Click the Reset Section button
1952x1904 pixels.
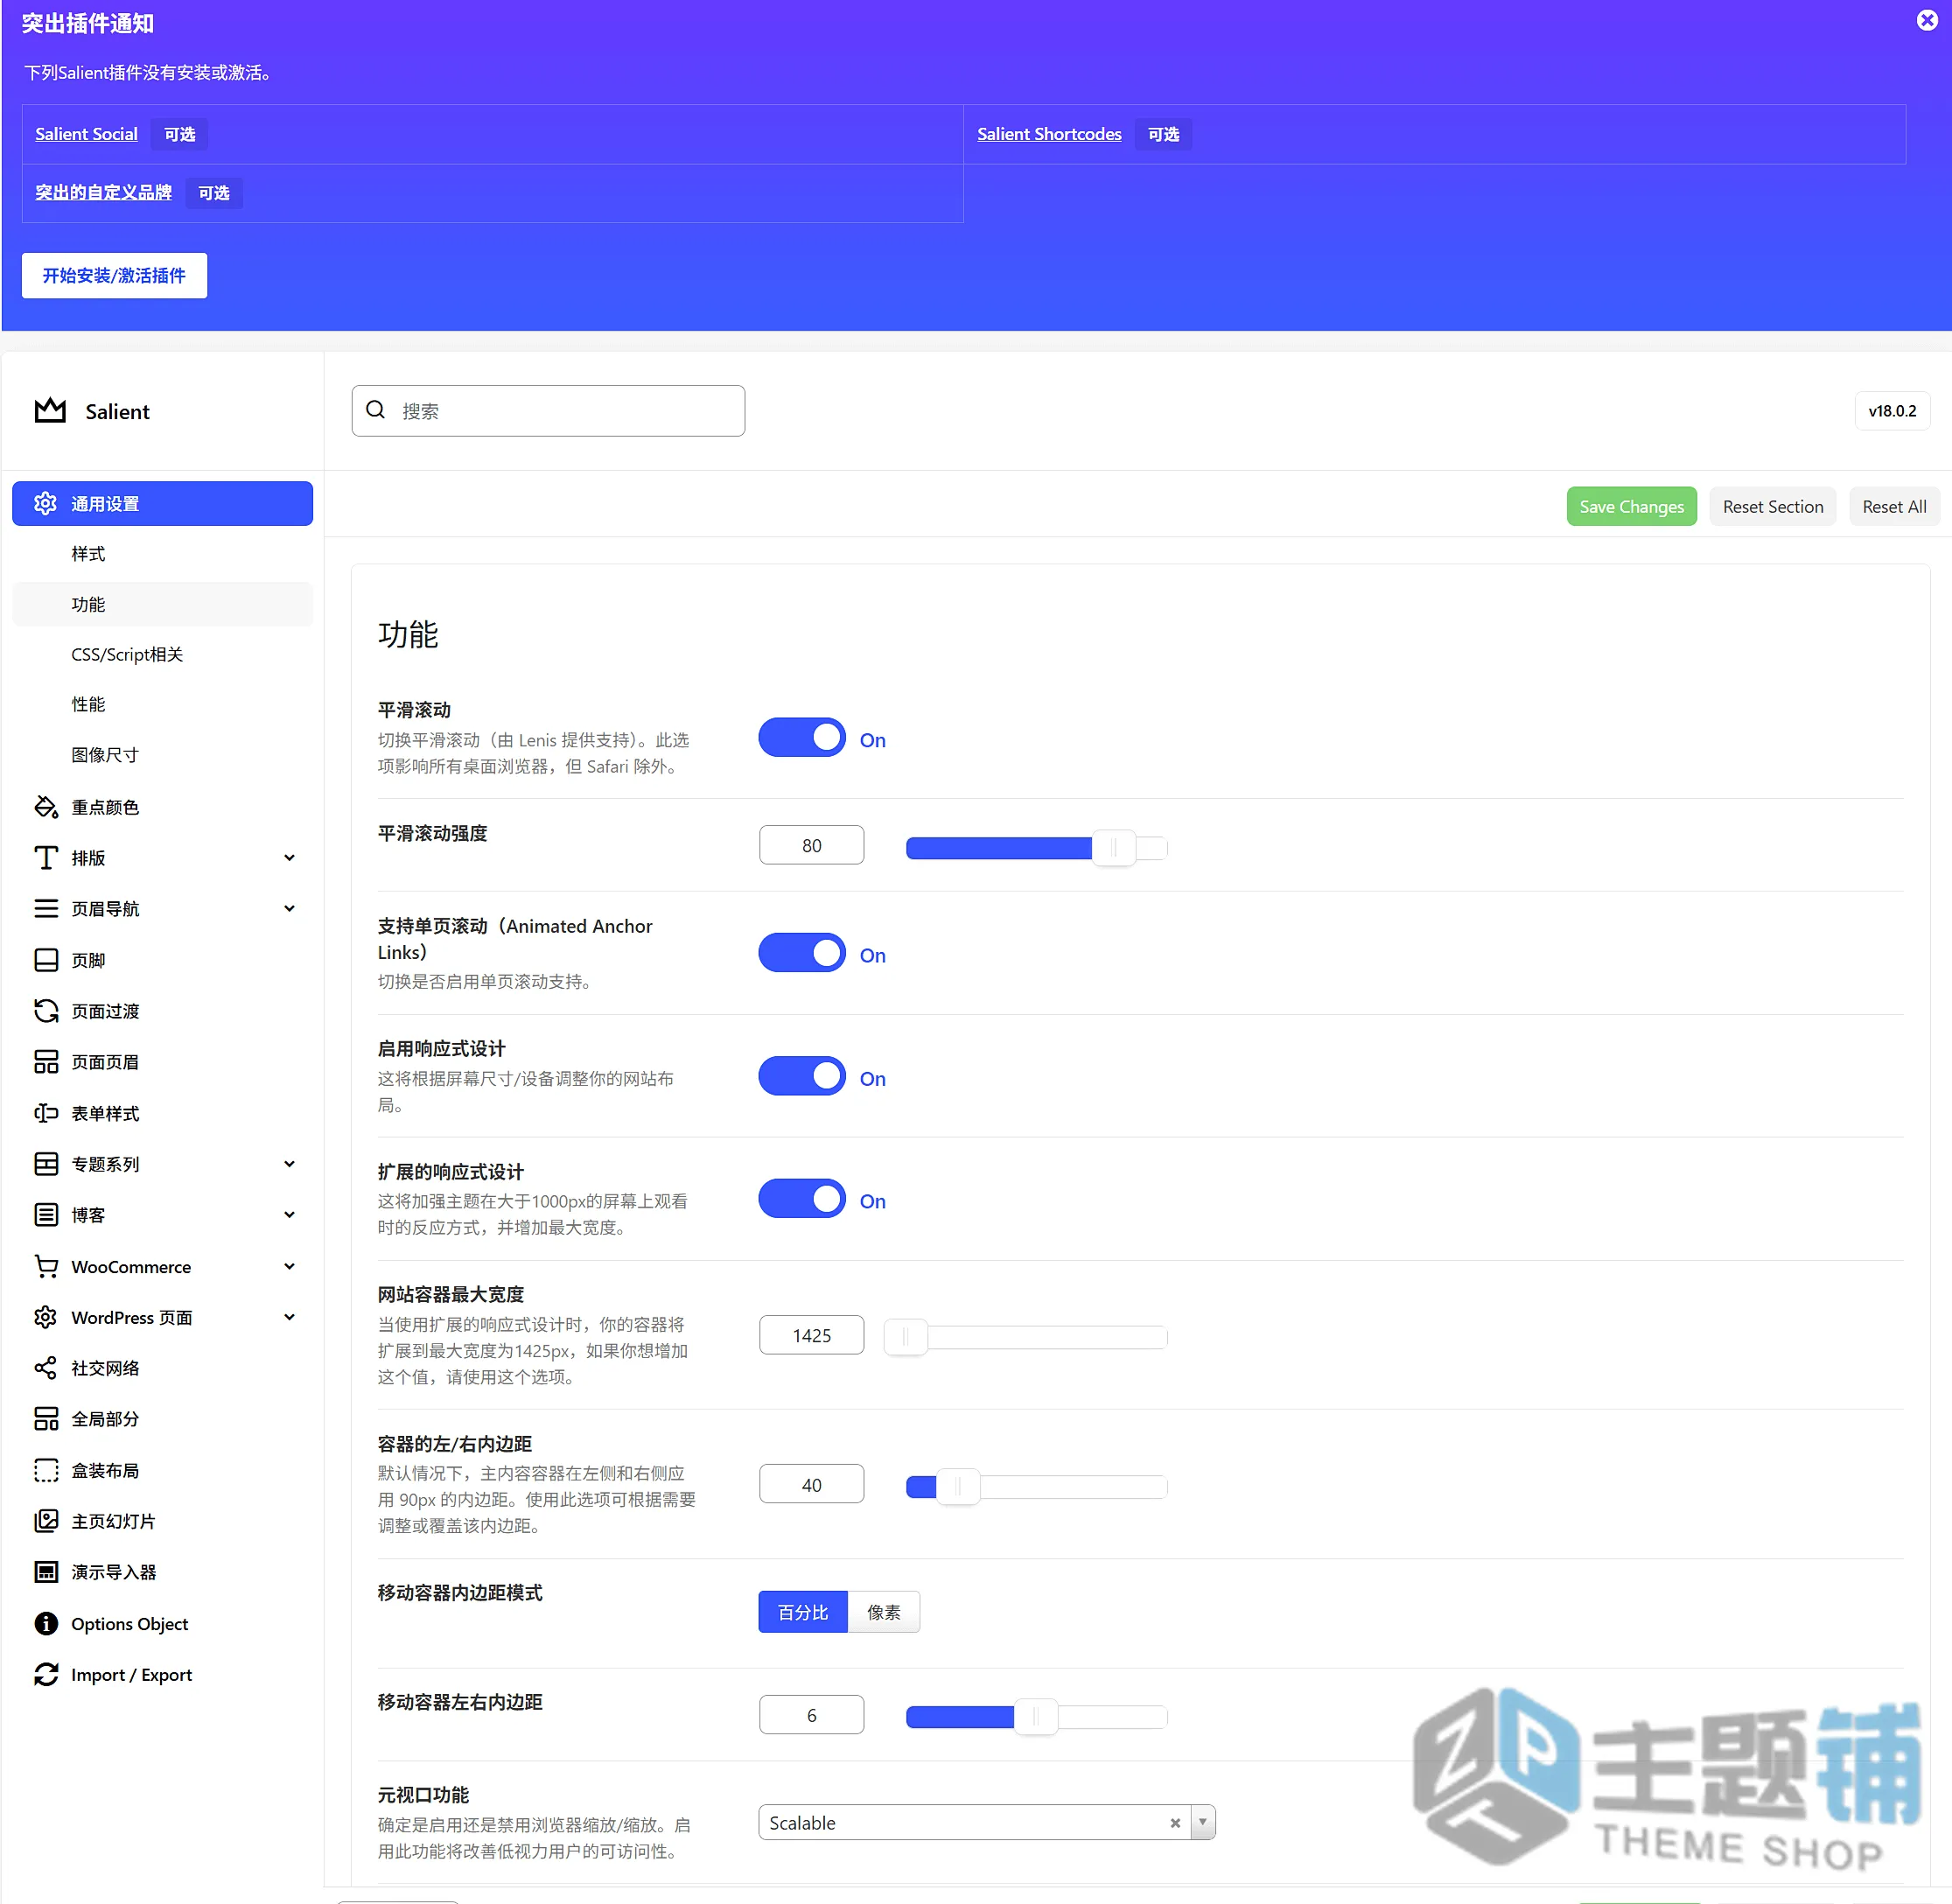[1772, 507]
